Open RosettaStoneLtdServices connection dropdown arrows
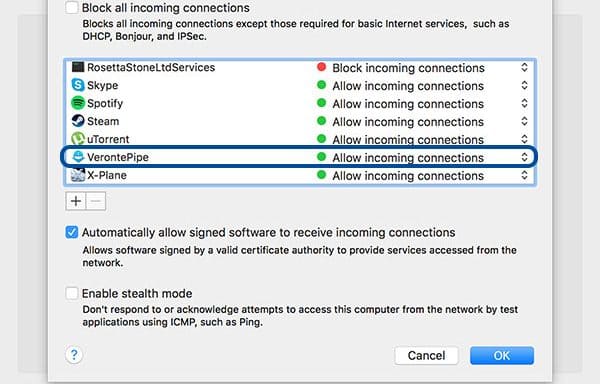The height and width of the screenshot is (384, 600). 524,68
